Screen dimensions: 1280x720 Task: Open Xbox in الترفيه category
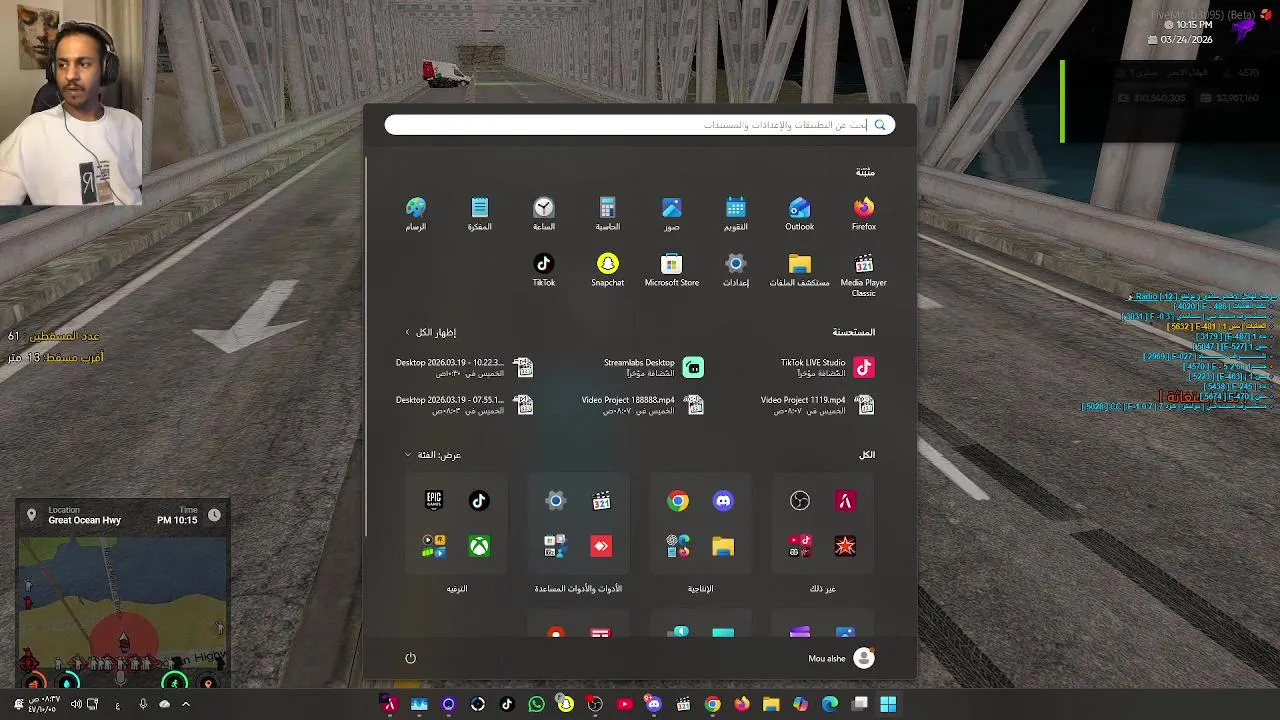479,546
